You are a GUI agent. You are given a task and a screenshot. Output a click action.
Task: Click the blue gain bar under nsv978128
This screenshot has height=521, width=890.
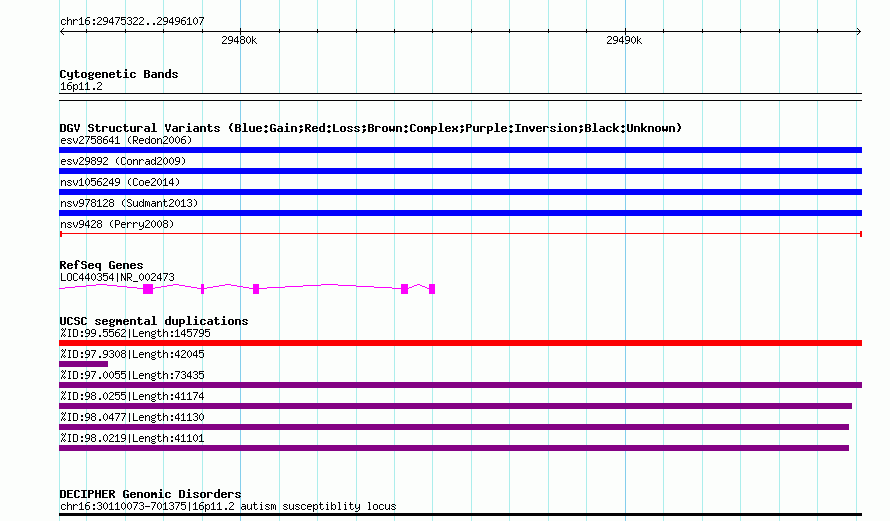(x=460, y=213)
